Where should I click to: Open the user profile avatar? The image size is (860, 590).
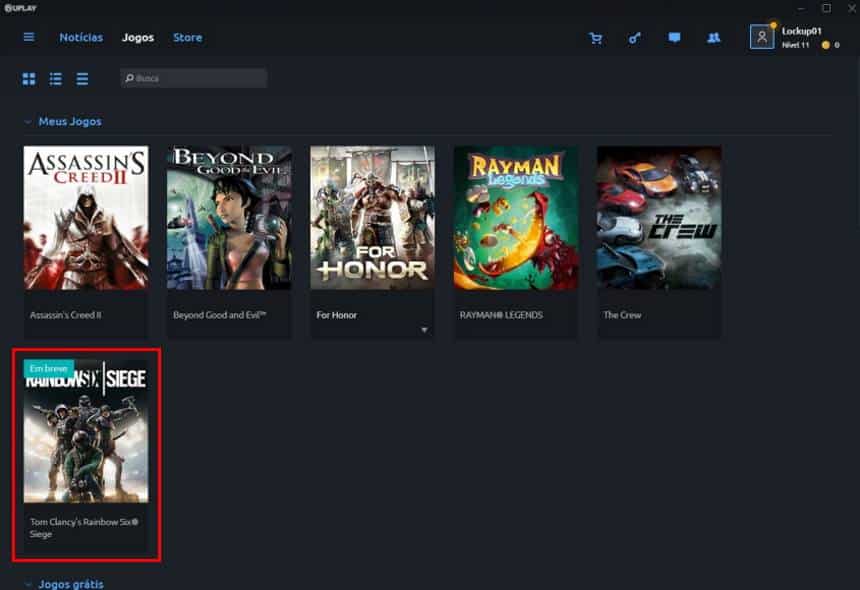762,37
